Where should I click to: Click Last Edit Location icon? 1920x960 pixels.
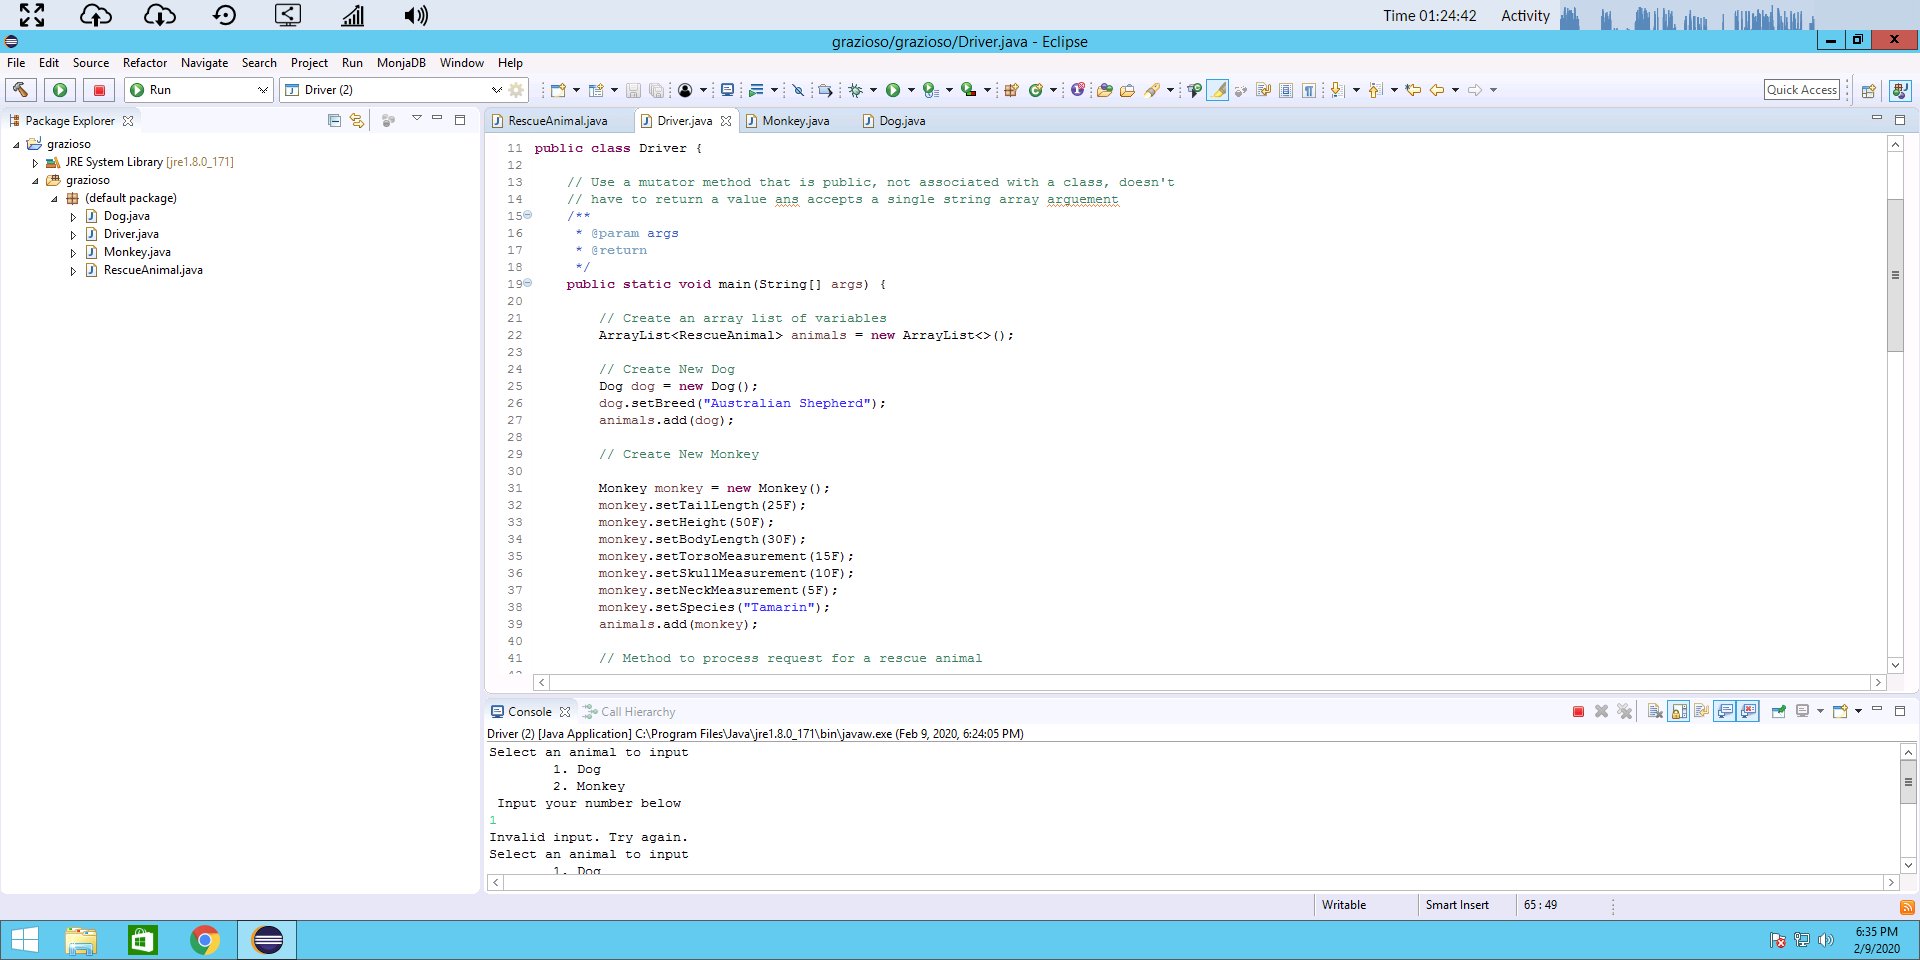coord(1413,90)
